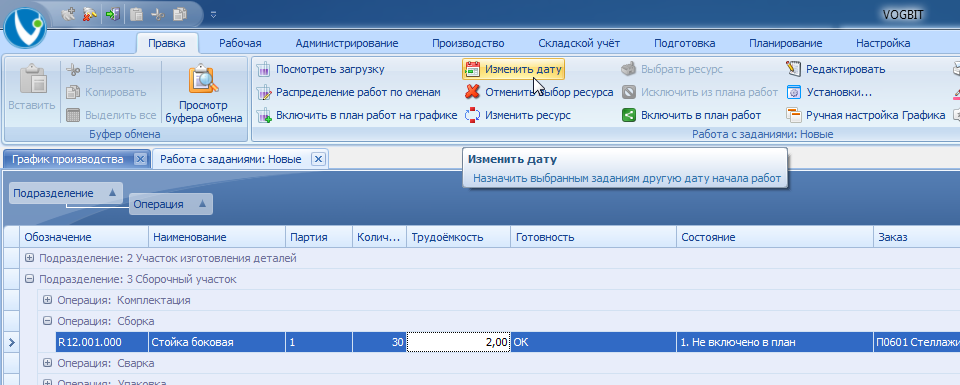The image size is (960, 385).
Task: Sort by Партия column header
Action: [319, 237]
